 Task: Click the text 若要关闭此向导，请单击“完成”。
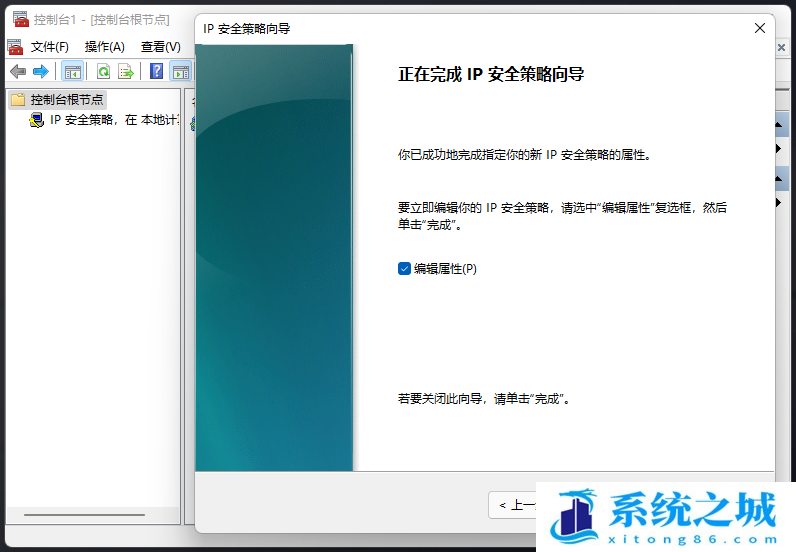tap(484, 399)
